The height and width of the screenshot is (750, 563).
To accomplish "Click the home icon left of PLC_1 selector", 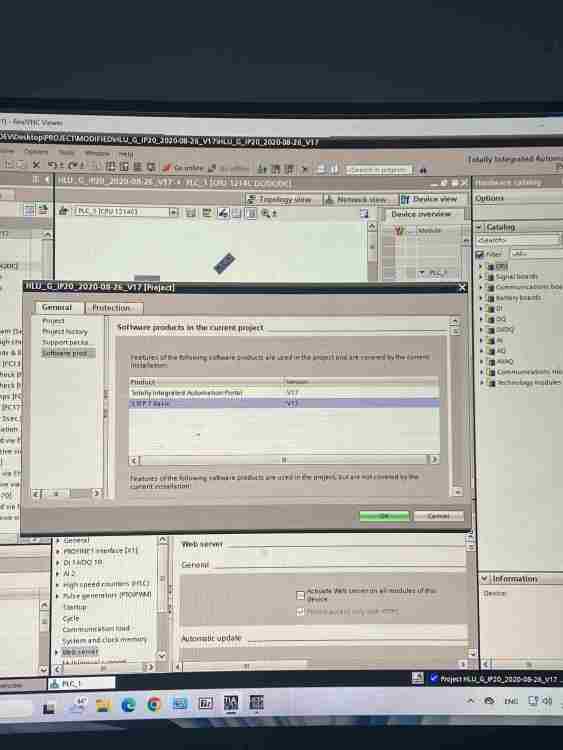I will pyautogui.click(x=63, y=211).
